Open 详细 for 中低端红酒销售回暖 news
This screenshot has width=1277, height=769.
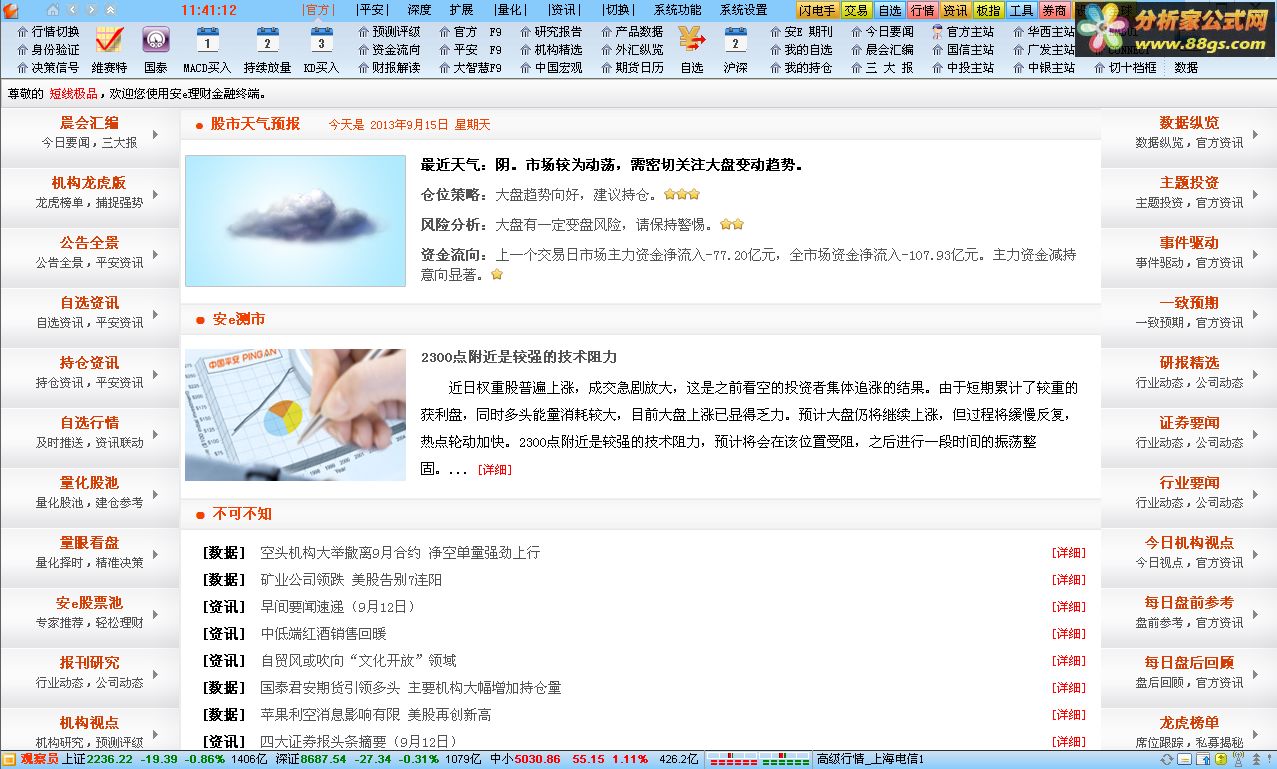pyautogui.click(x=1068, y=634)
